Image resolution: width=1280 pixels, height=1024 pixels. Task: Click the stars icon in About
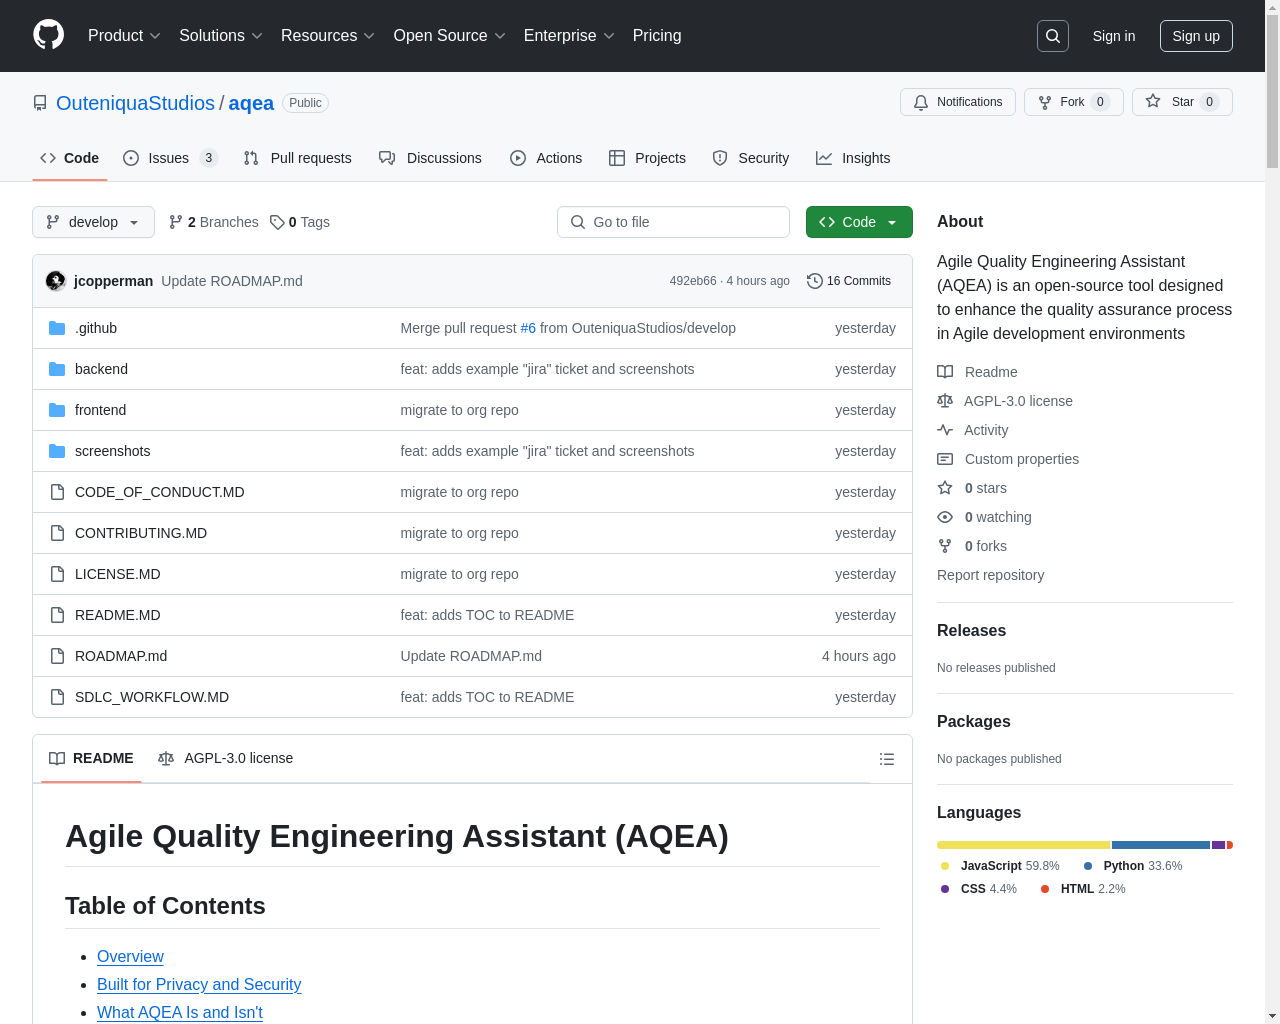pos(945,488)
